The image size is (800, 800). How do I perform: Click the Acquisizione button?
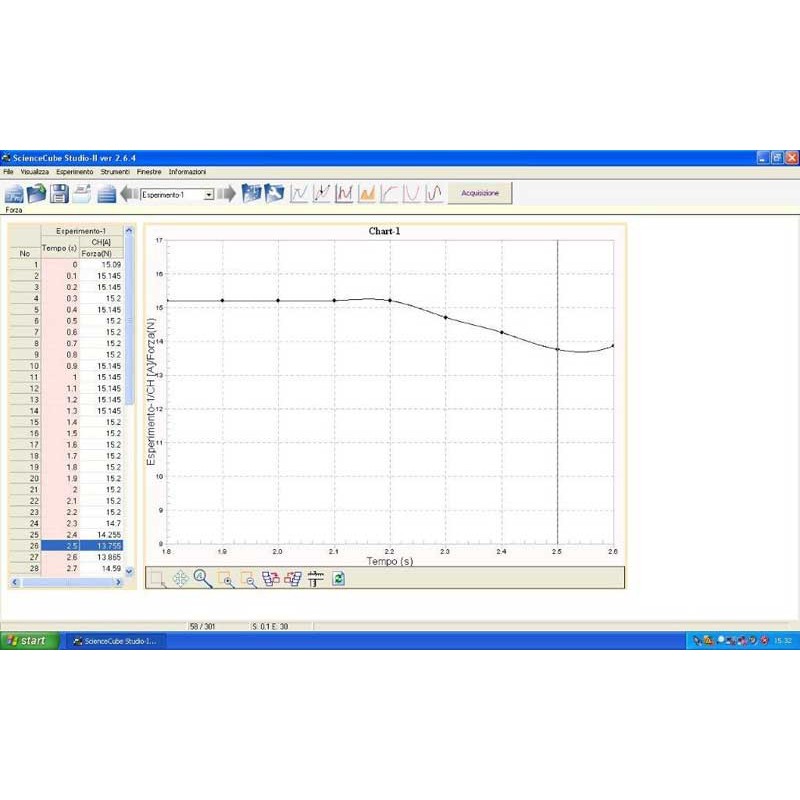(x=479, y=194)
